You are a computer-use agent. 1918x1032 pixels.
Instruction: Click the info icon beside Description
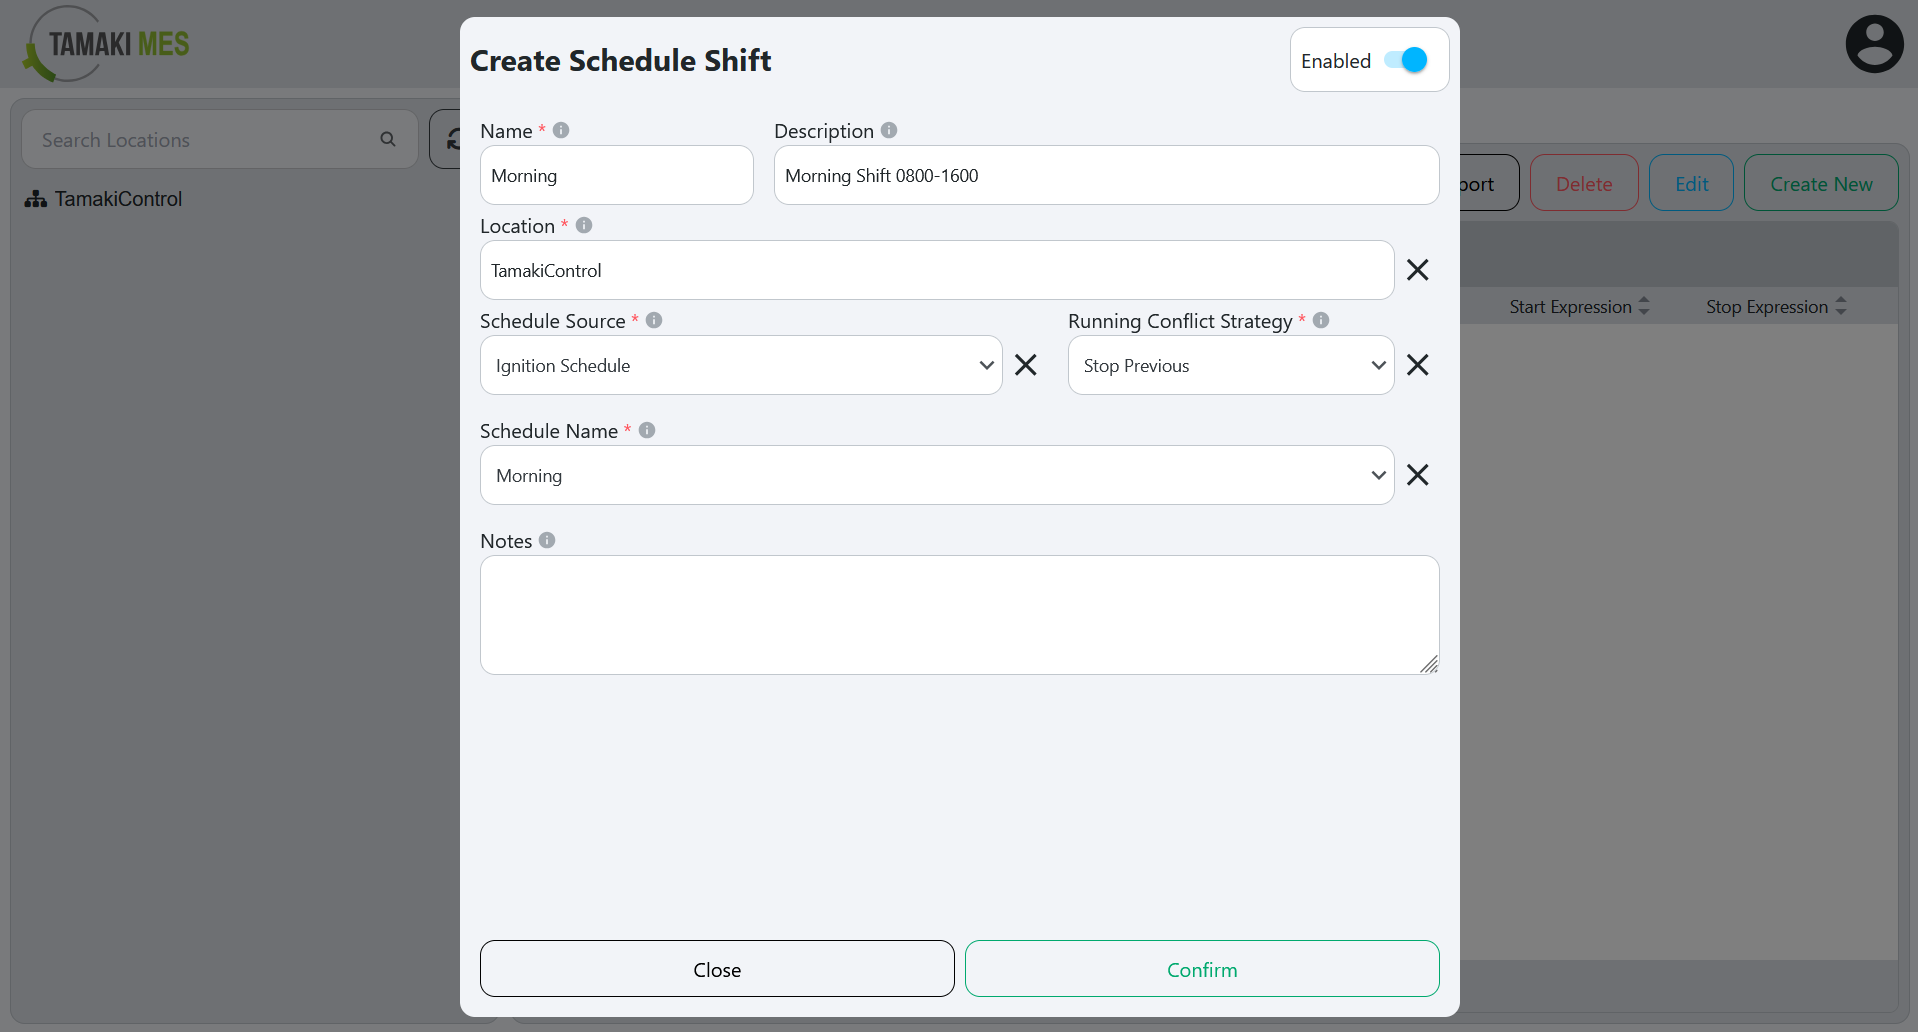point(889,130)
